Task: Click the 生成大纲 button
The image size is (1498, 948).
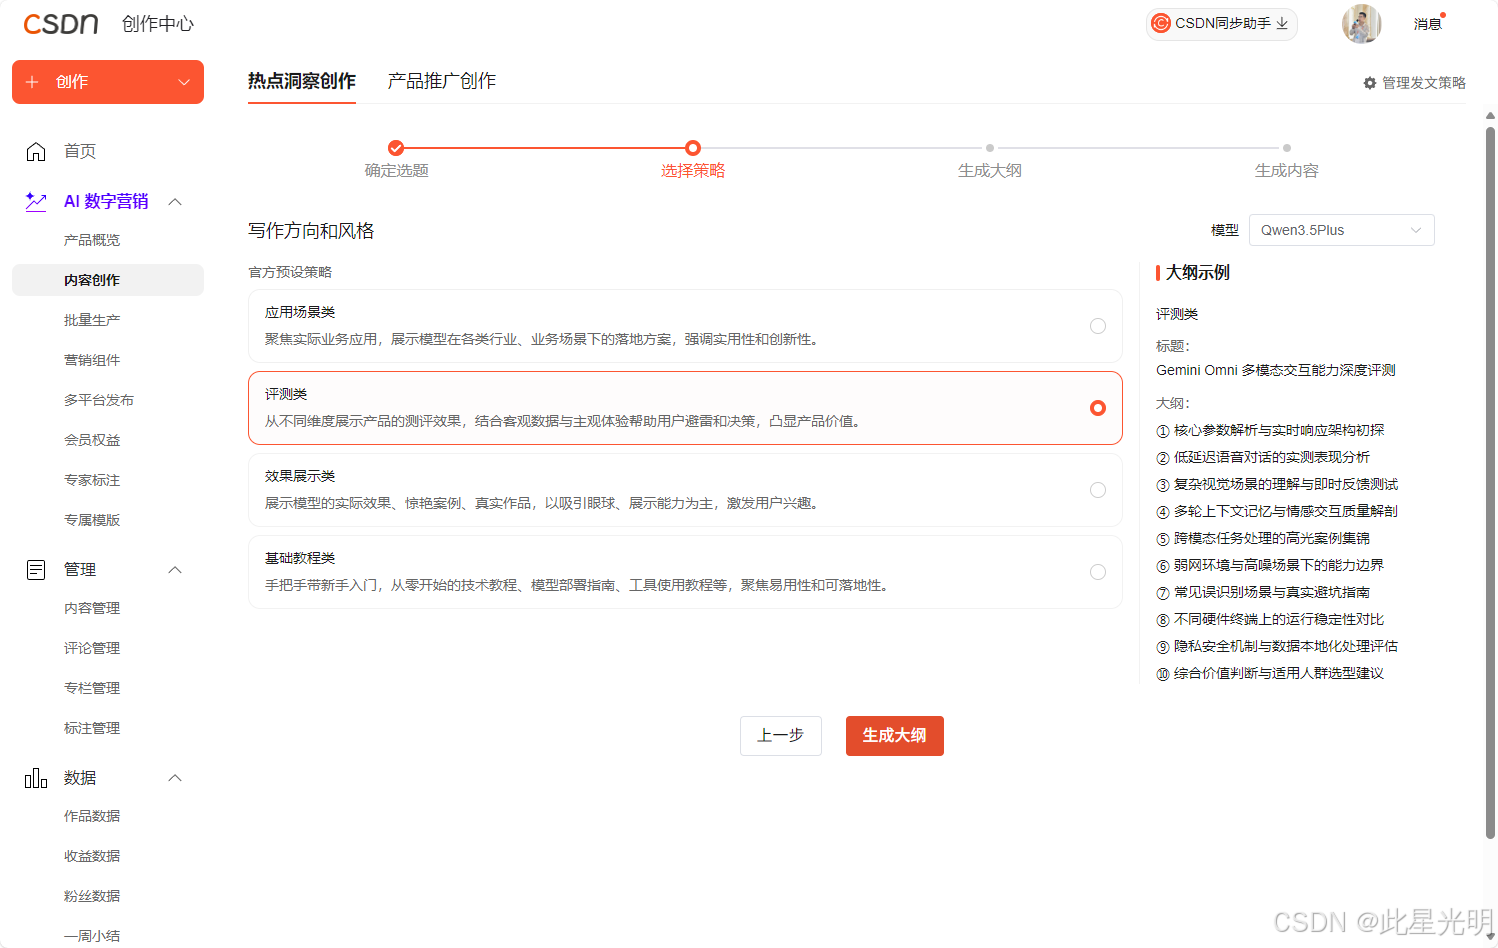Action: 895,736
